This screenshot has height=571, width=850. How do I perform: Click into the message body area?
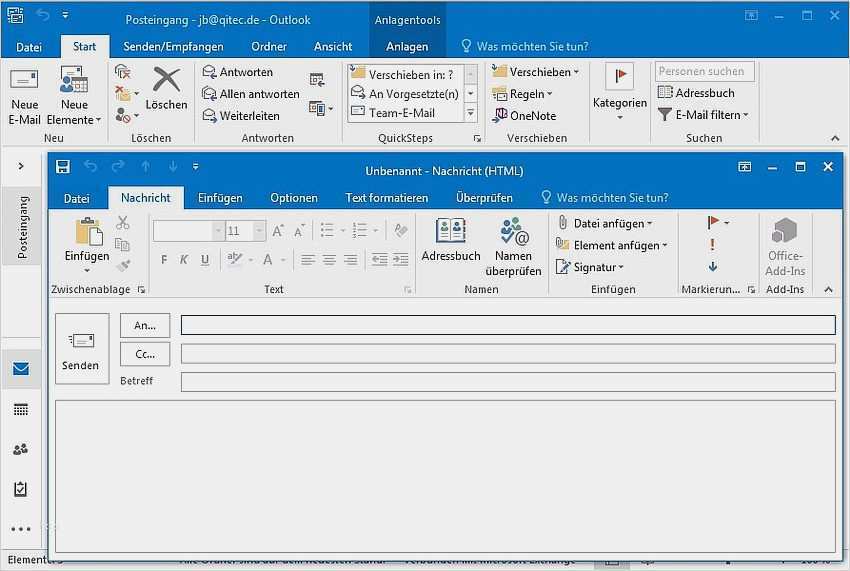point(445,476)
